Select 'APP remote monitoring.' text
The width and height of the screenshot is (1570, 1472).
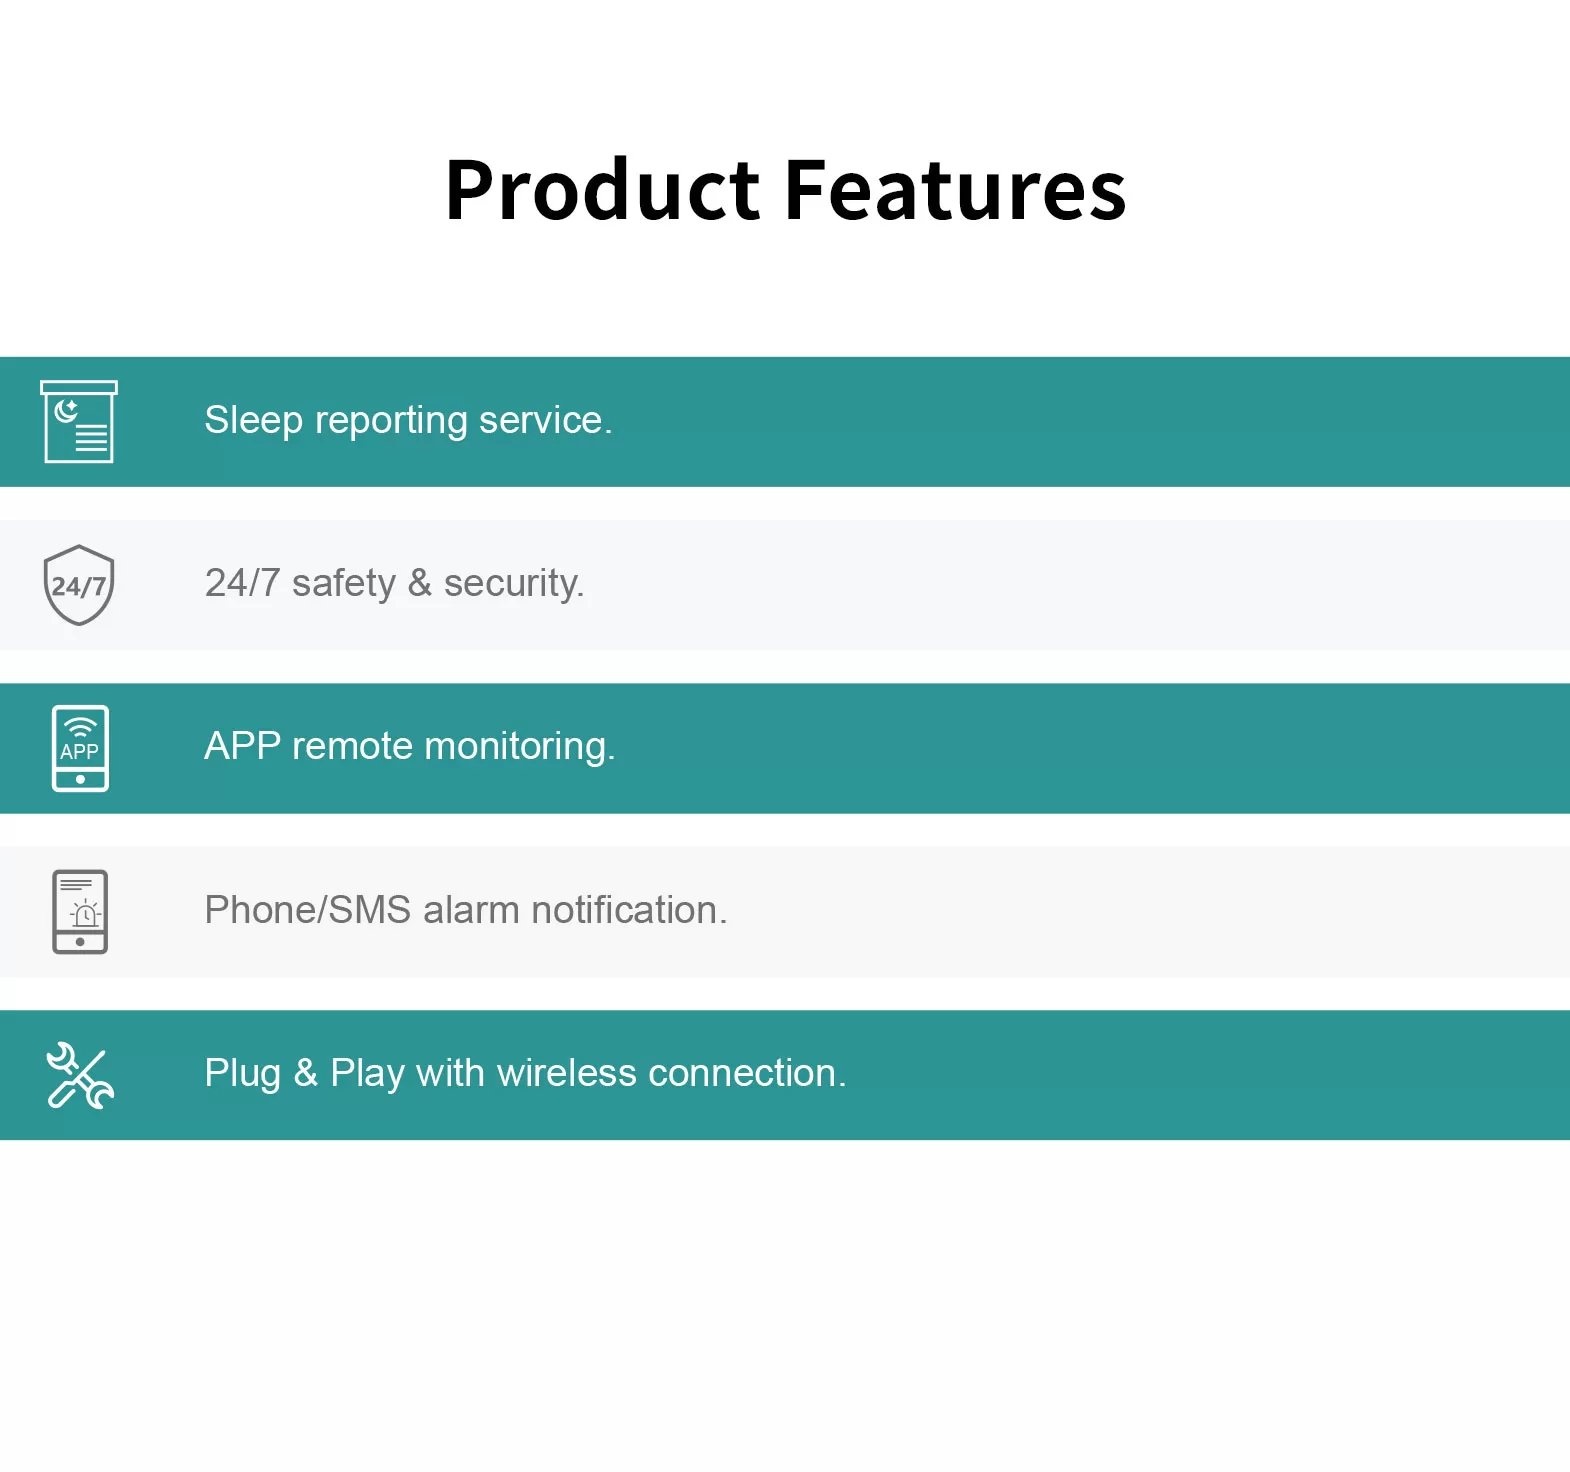click(x=410, y=747)
